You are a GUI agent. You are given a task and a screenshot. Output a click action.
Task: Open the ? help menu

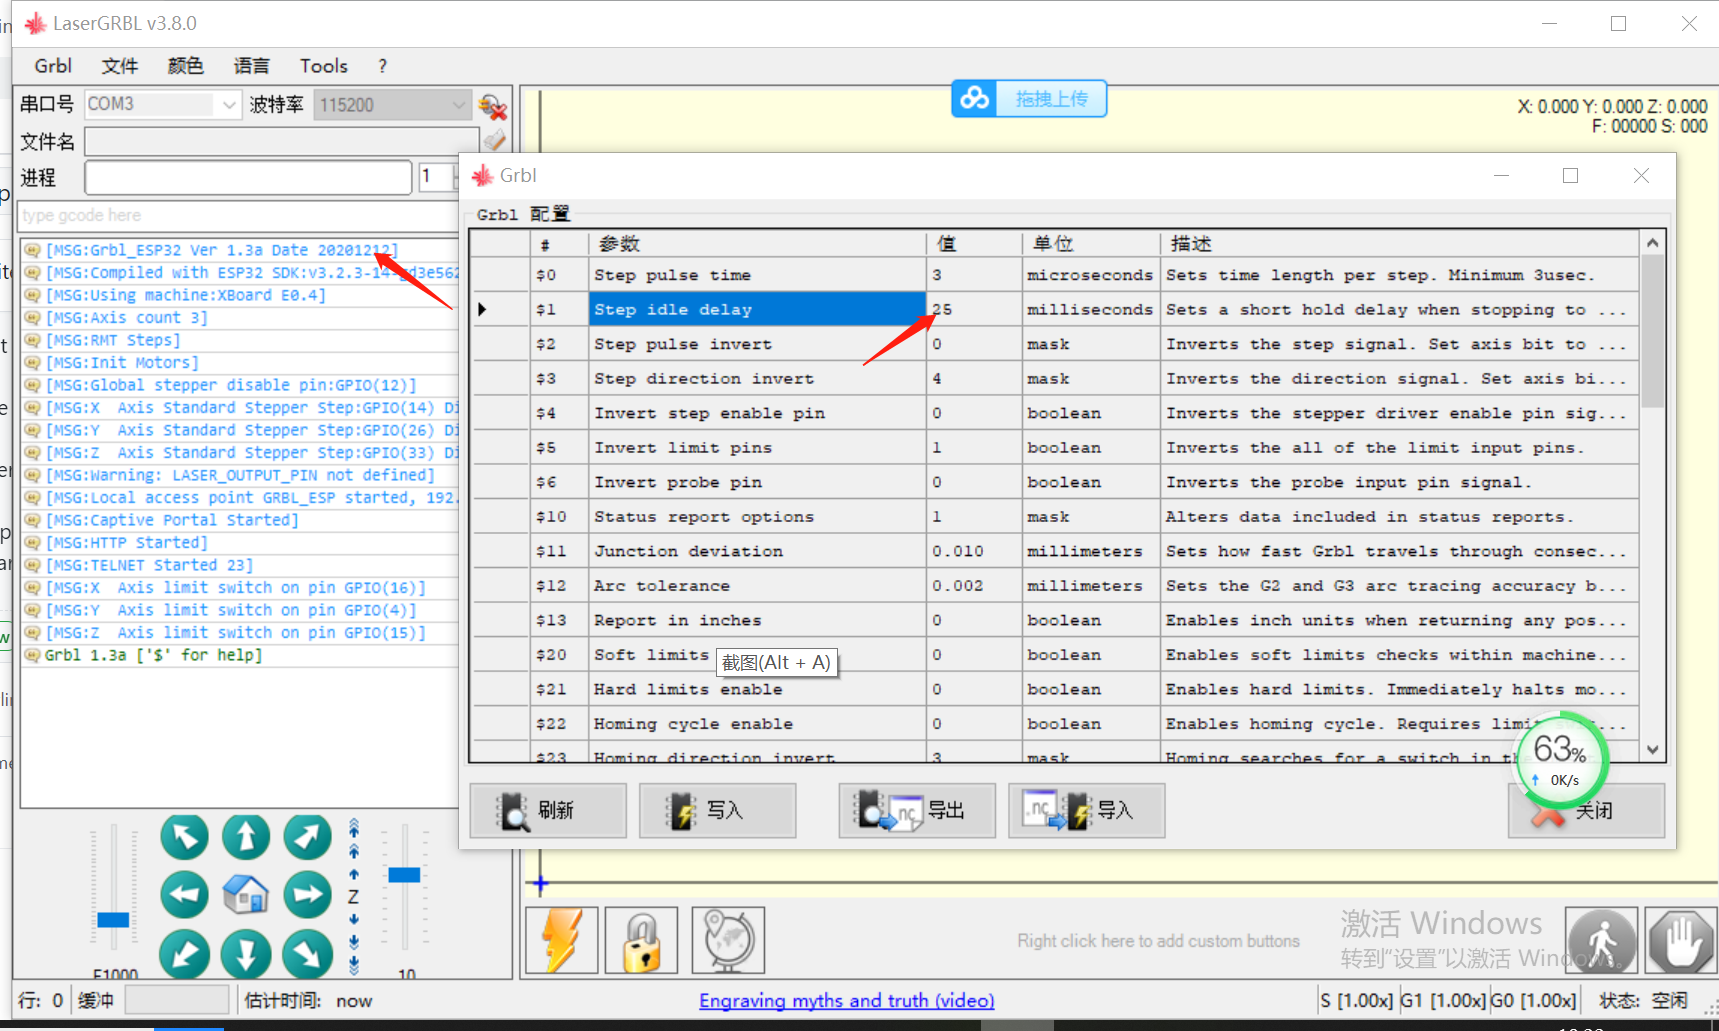tap(382, 66)
